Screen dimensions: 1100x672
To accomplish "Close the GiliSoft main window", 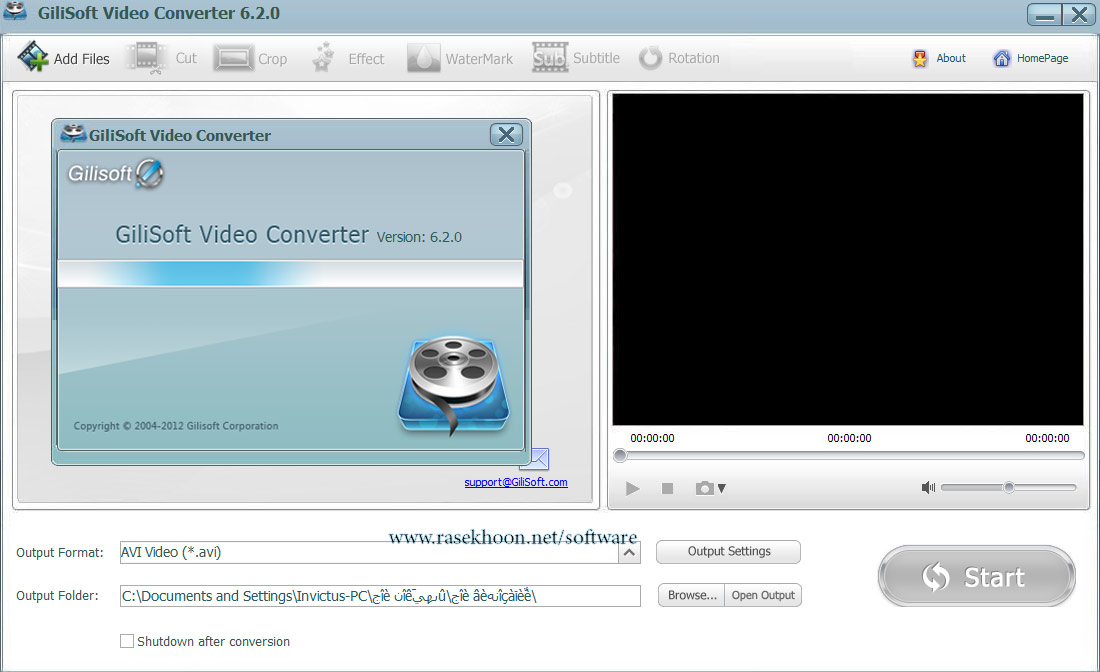I will coord(1079,14).
